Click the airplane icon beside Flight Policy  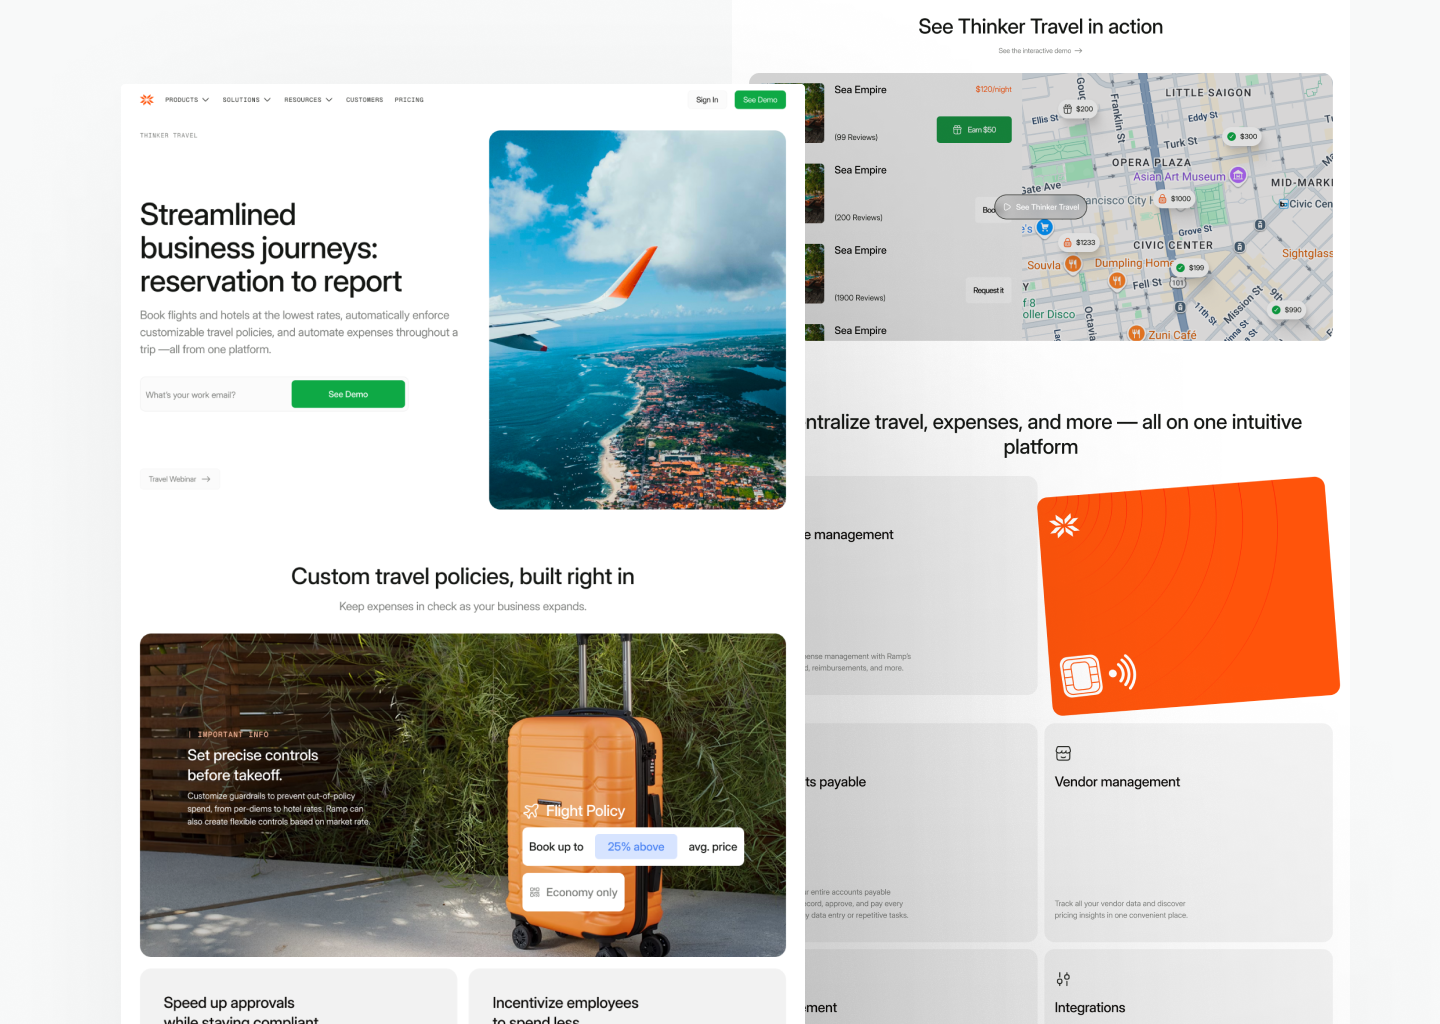pyautogui.click(x=531, y=811)
